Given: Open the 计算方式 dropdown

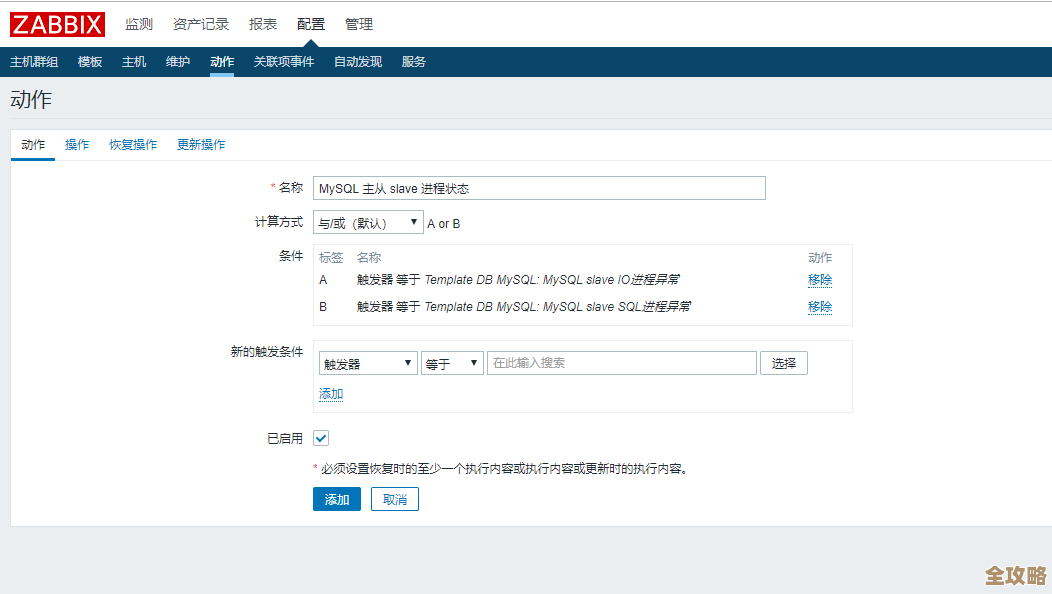Looking at the screenshot, I should point(367,222).
